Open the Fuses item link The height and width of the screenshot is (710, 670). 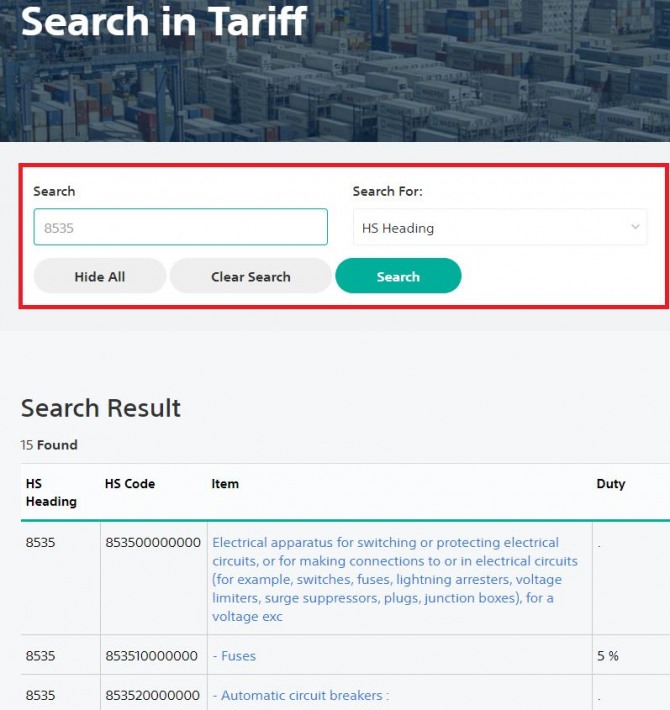point(234,656)
